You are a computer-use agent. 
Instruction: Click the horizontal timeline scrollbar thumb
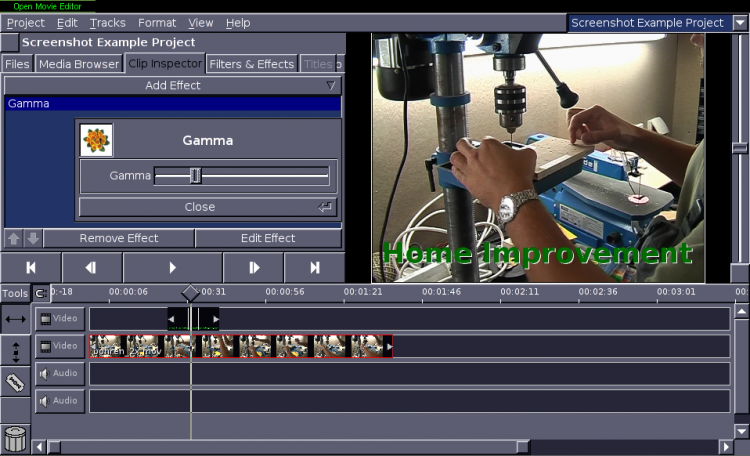point(288,447)
